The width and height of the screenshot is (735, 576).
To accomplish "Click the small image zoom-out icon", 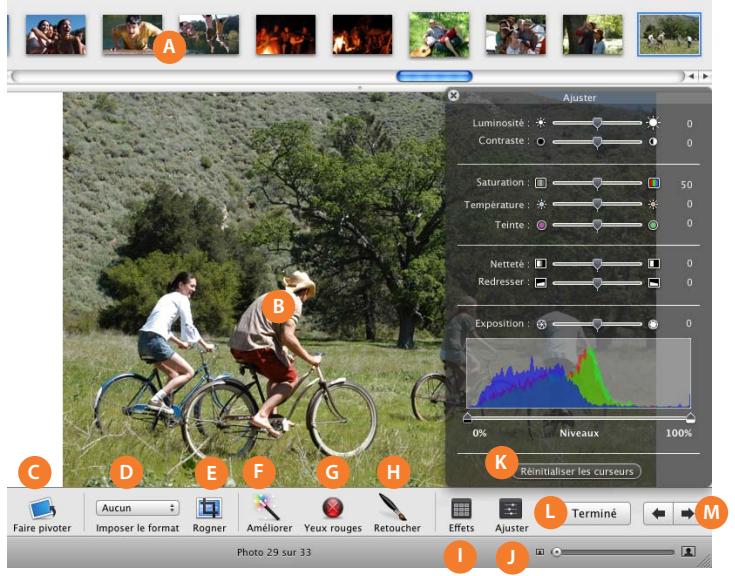I will 540,552.
